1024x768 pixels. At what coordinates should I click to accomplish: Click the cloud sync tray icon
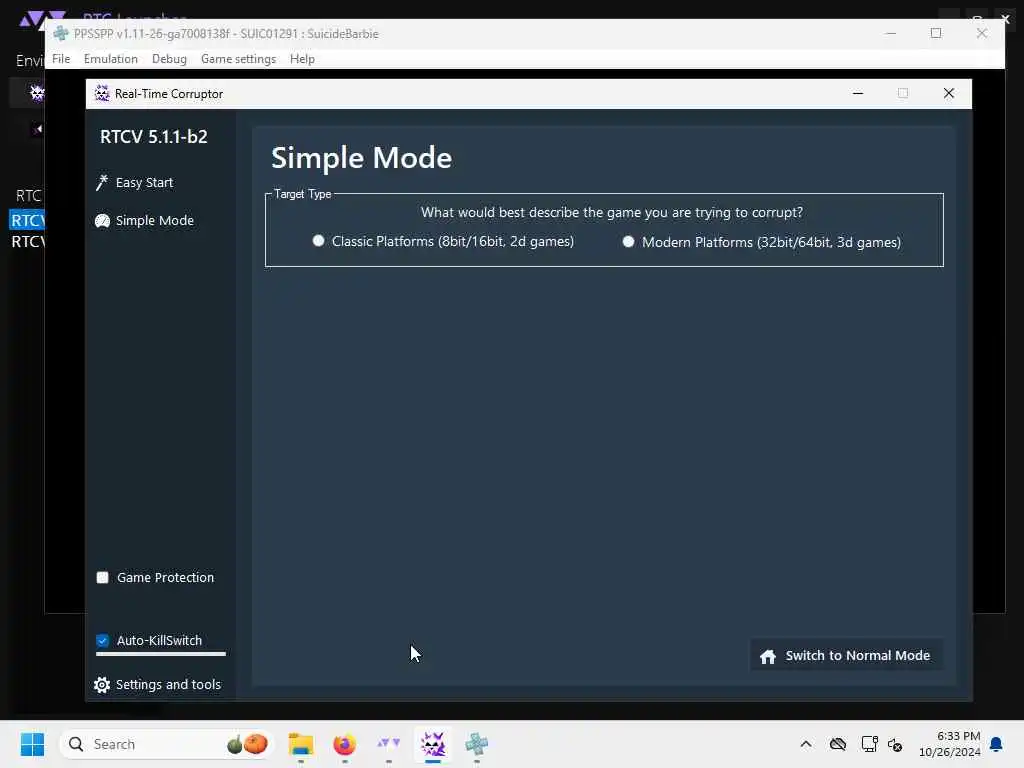pyautogui.click(x=838, y=744)
